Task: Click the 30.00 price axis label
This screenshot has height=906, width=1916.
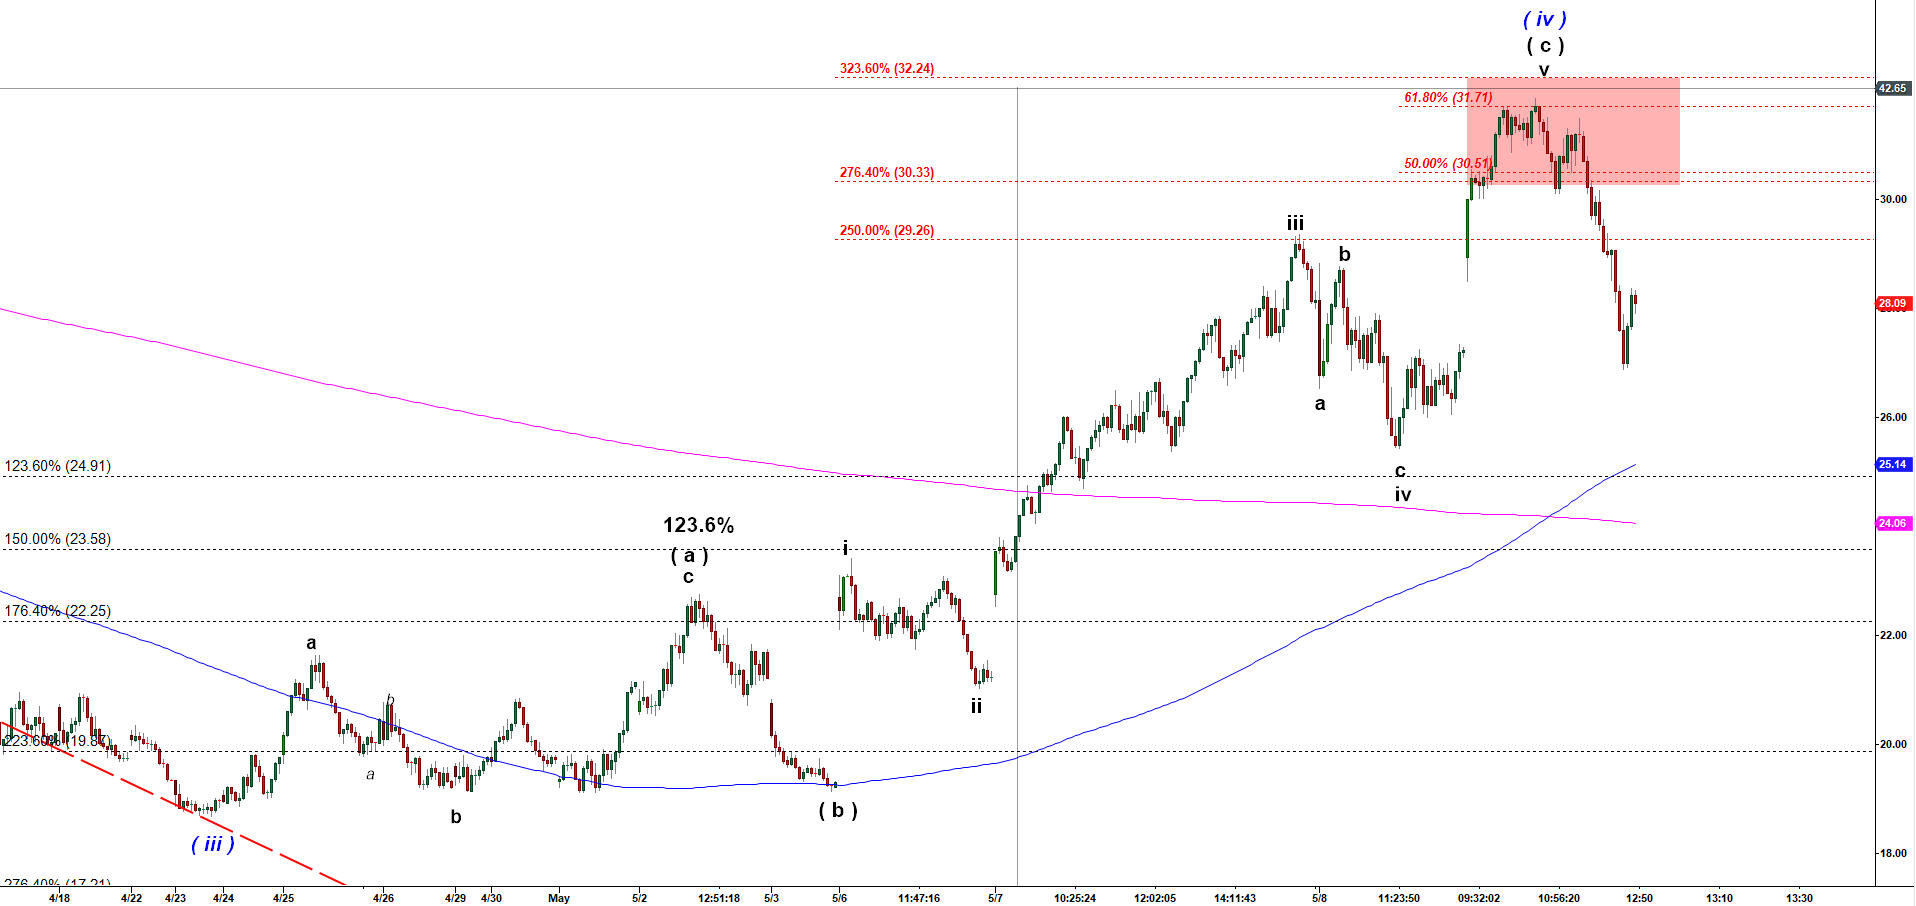Action: click(x=1893, y=199)
